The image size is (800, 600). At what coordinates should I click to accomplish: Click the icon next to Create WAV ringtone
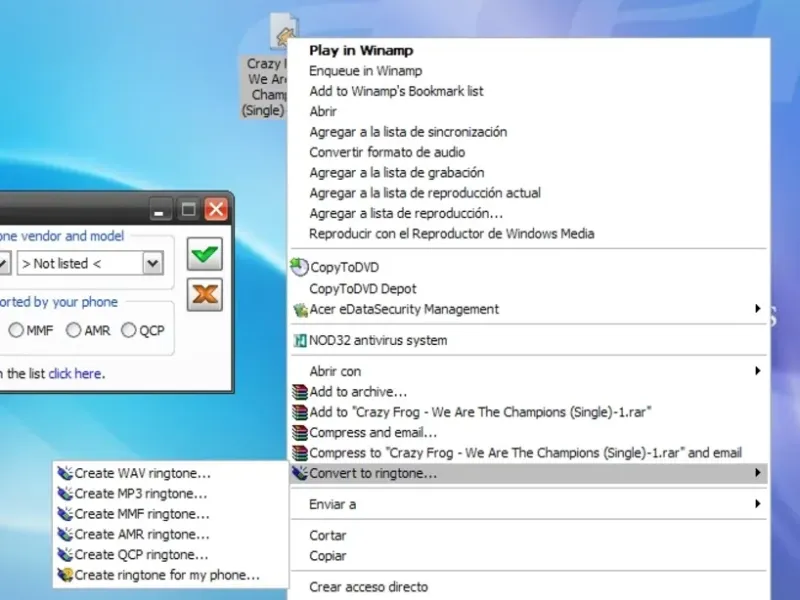[x=65, y=473]
